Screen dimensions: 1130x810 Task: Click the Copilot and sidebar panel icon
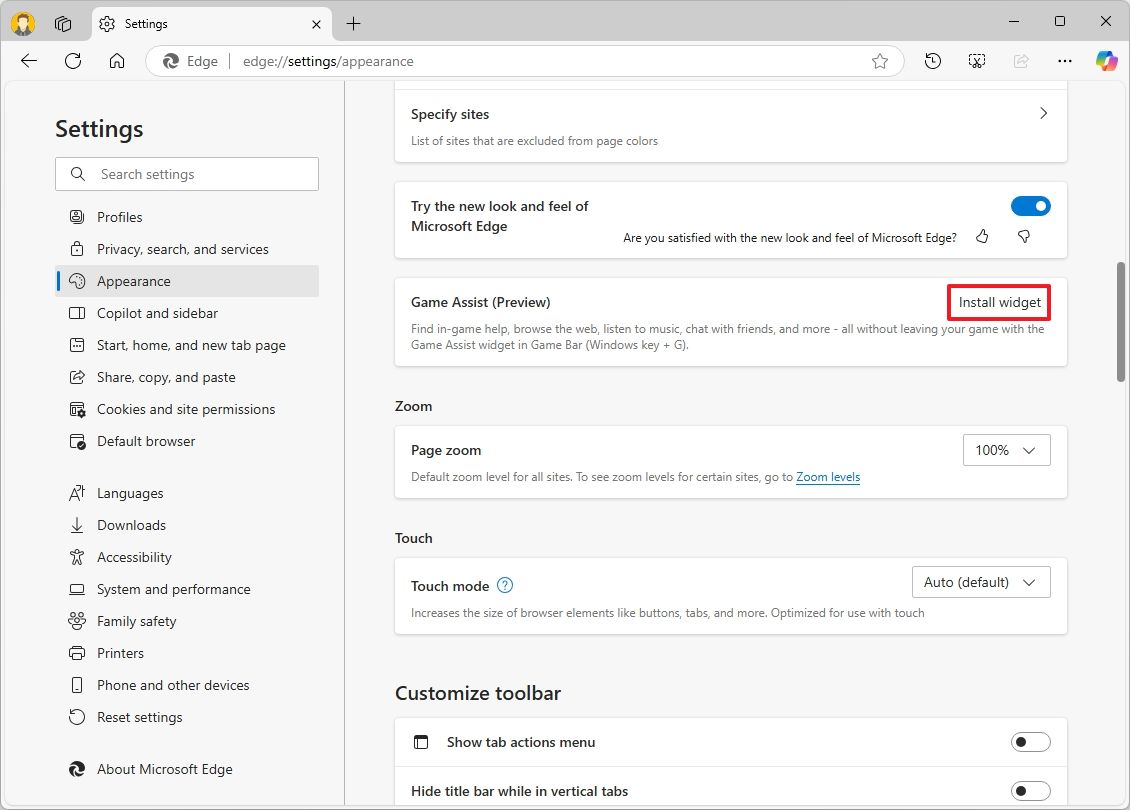pyautogui.click(x=77, y=313)
